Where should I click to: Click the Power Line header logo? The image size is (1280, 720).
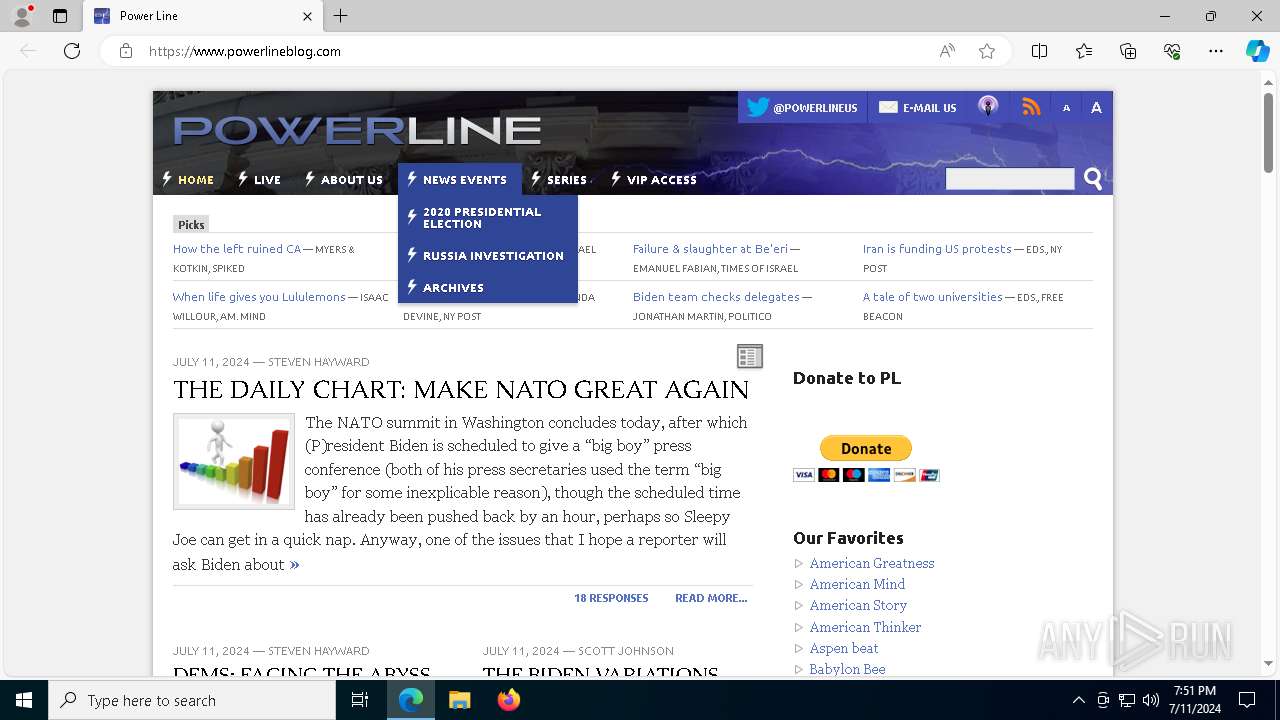[x=357, y=130]
